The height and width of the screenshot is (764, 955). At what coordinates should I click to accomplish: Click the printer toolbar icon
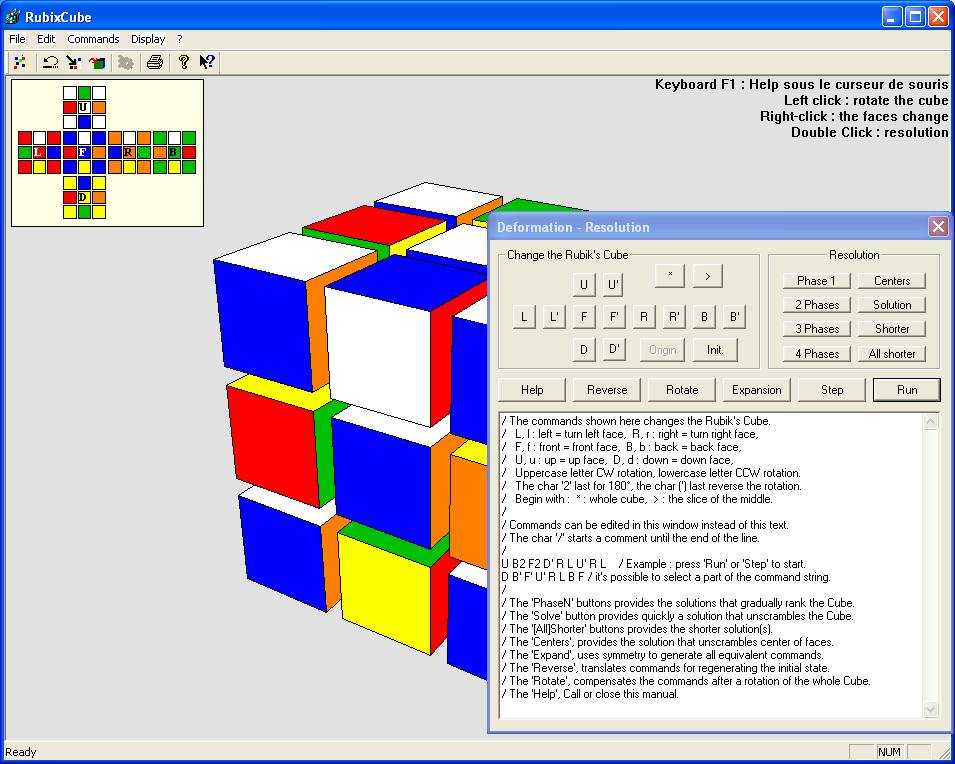(155, 62)
